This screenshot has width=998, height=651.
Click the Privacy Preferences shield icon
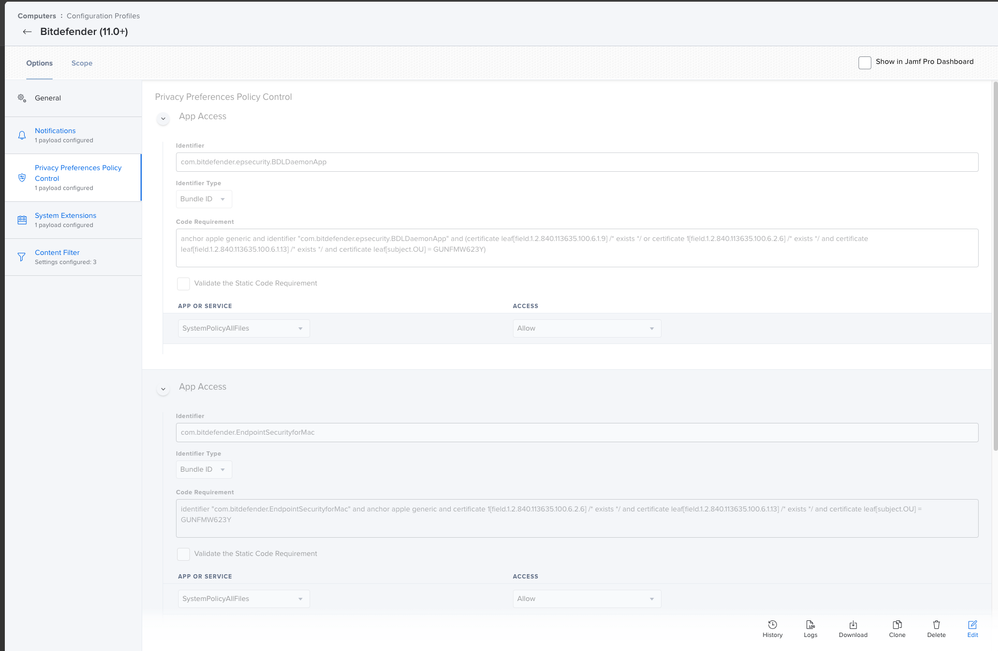(x=22, y=178)
